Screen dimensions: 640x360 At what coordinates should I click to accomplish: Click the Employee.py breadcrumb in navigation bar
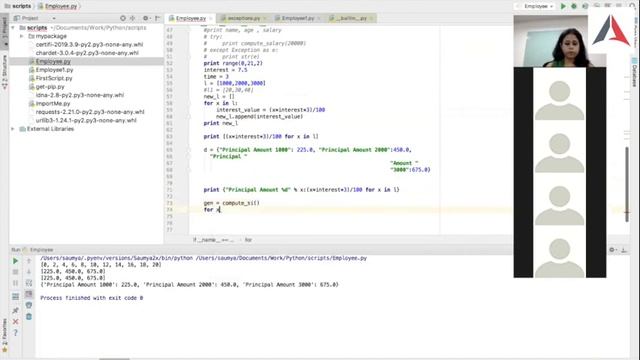pos(57,6)
